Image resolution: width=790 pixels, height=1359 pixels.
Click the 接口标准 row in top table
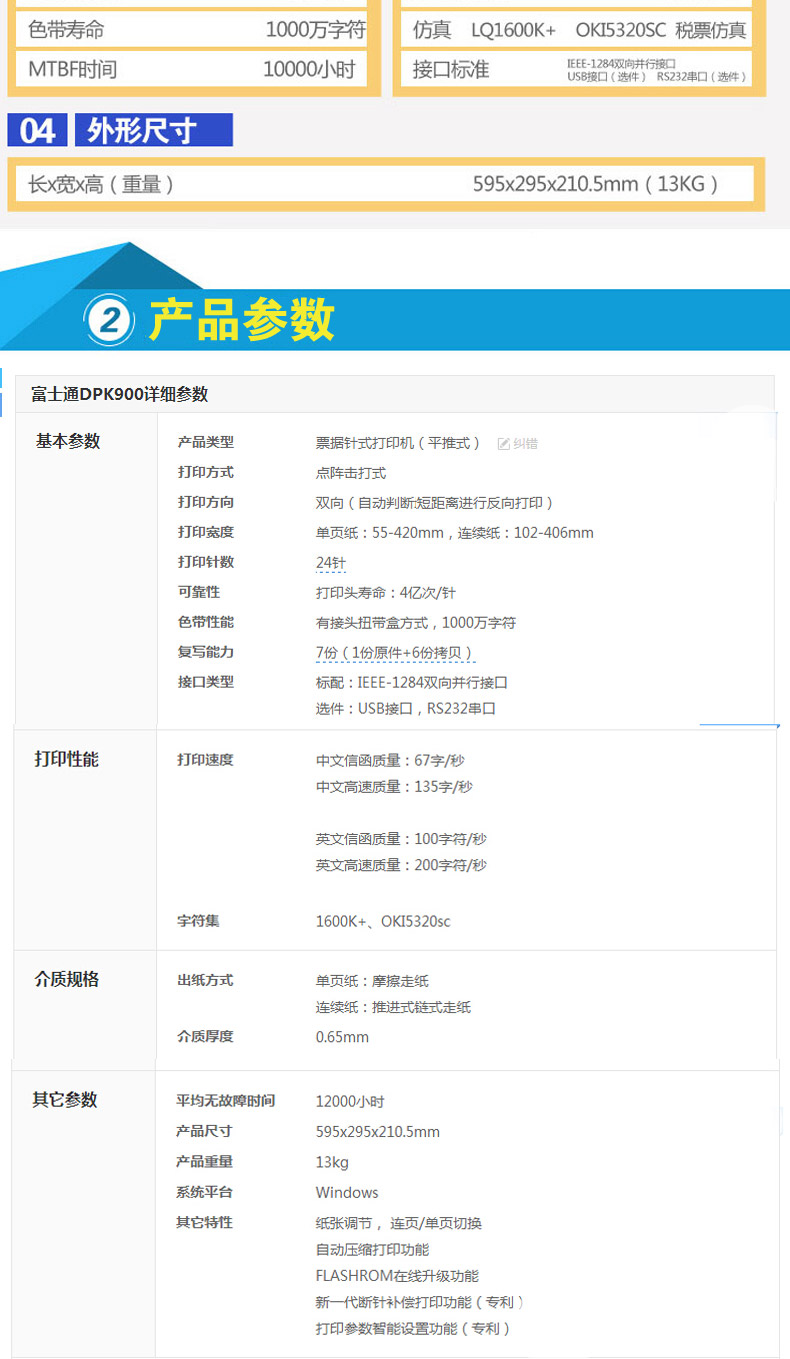[x=451, y=70]
